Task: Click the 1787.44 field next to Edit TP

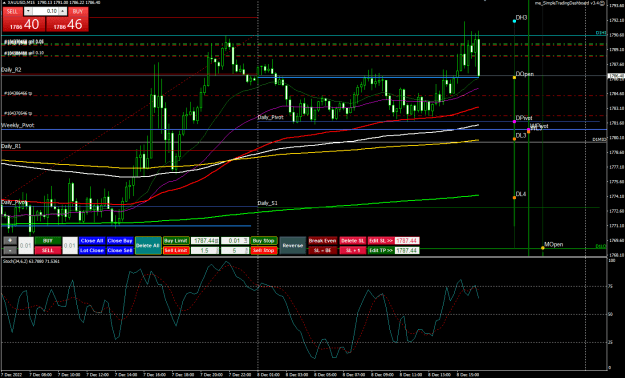Action: pyautogui.click(x=407, y=250)
